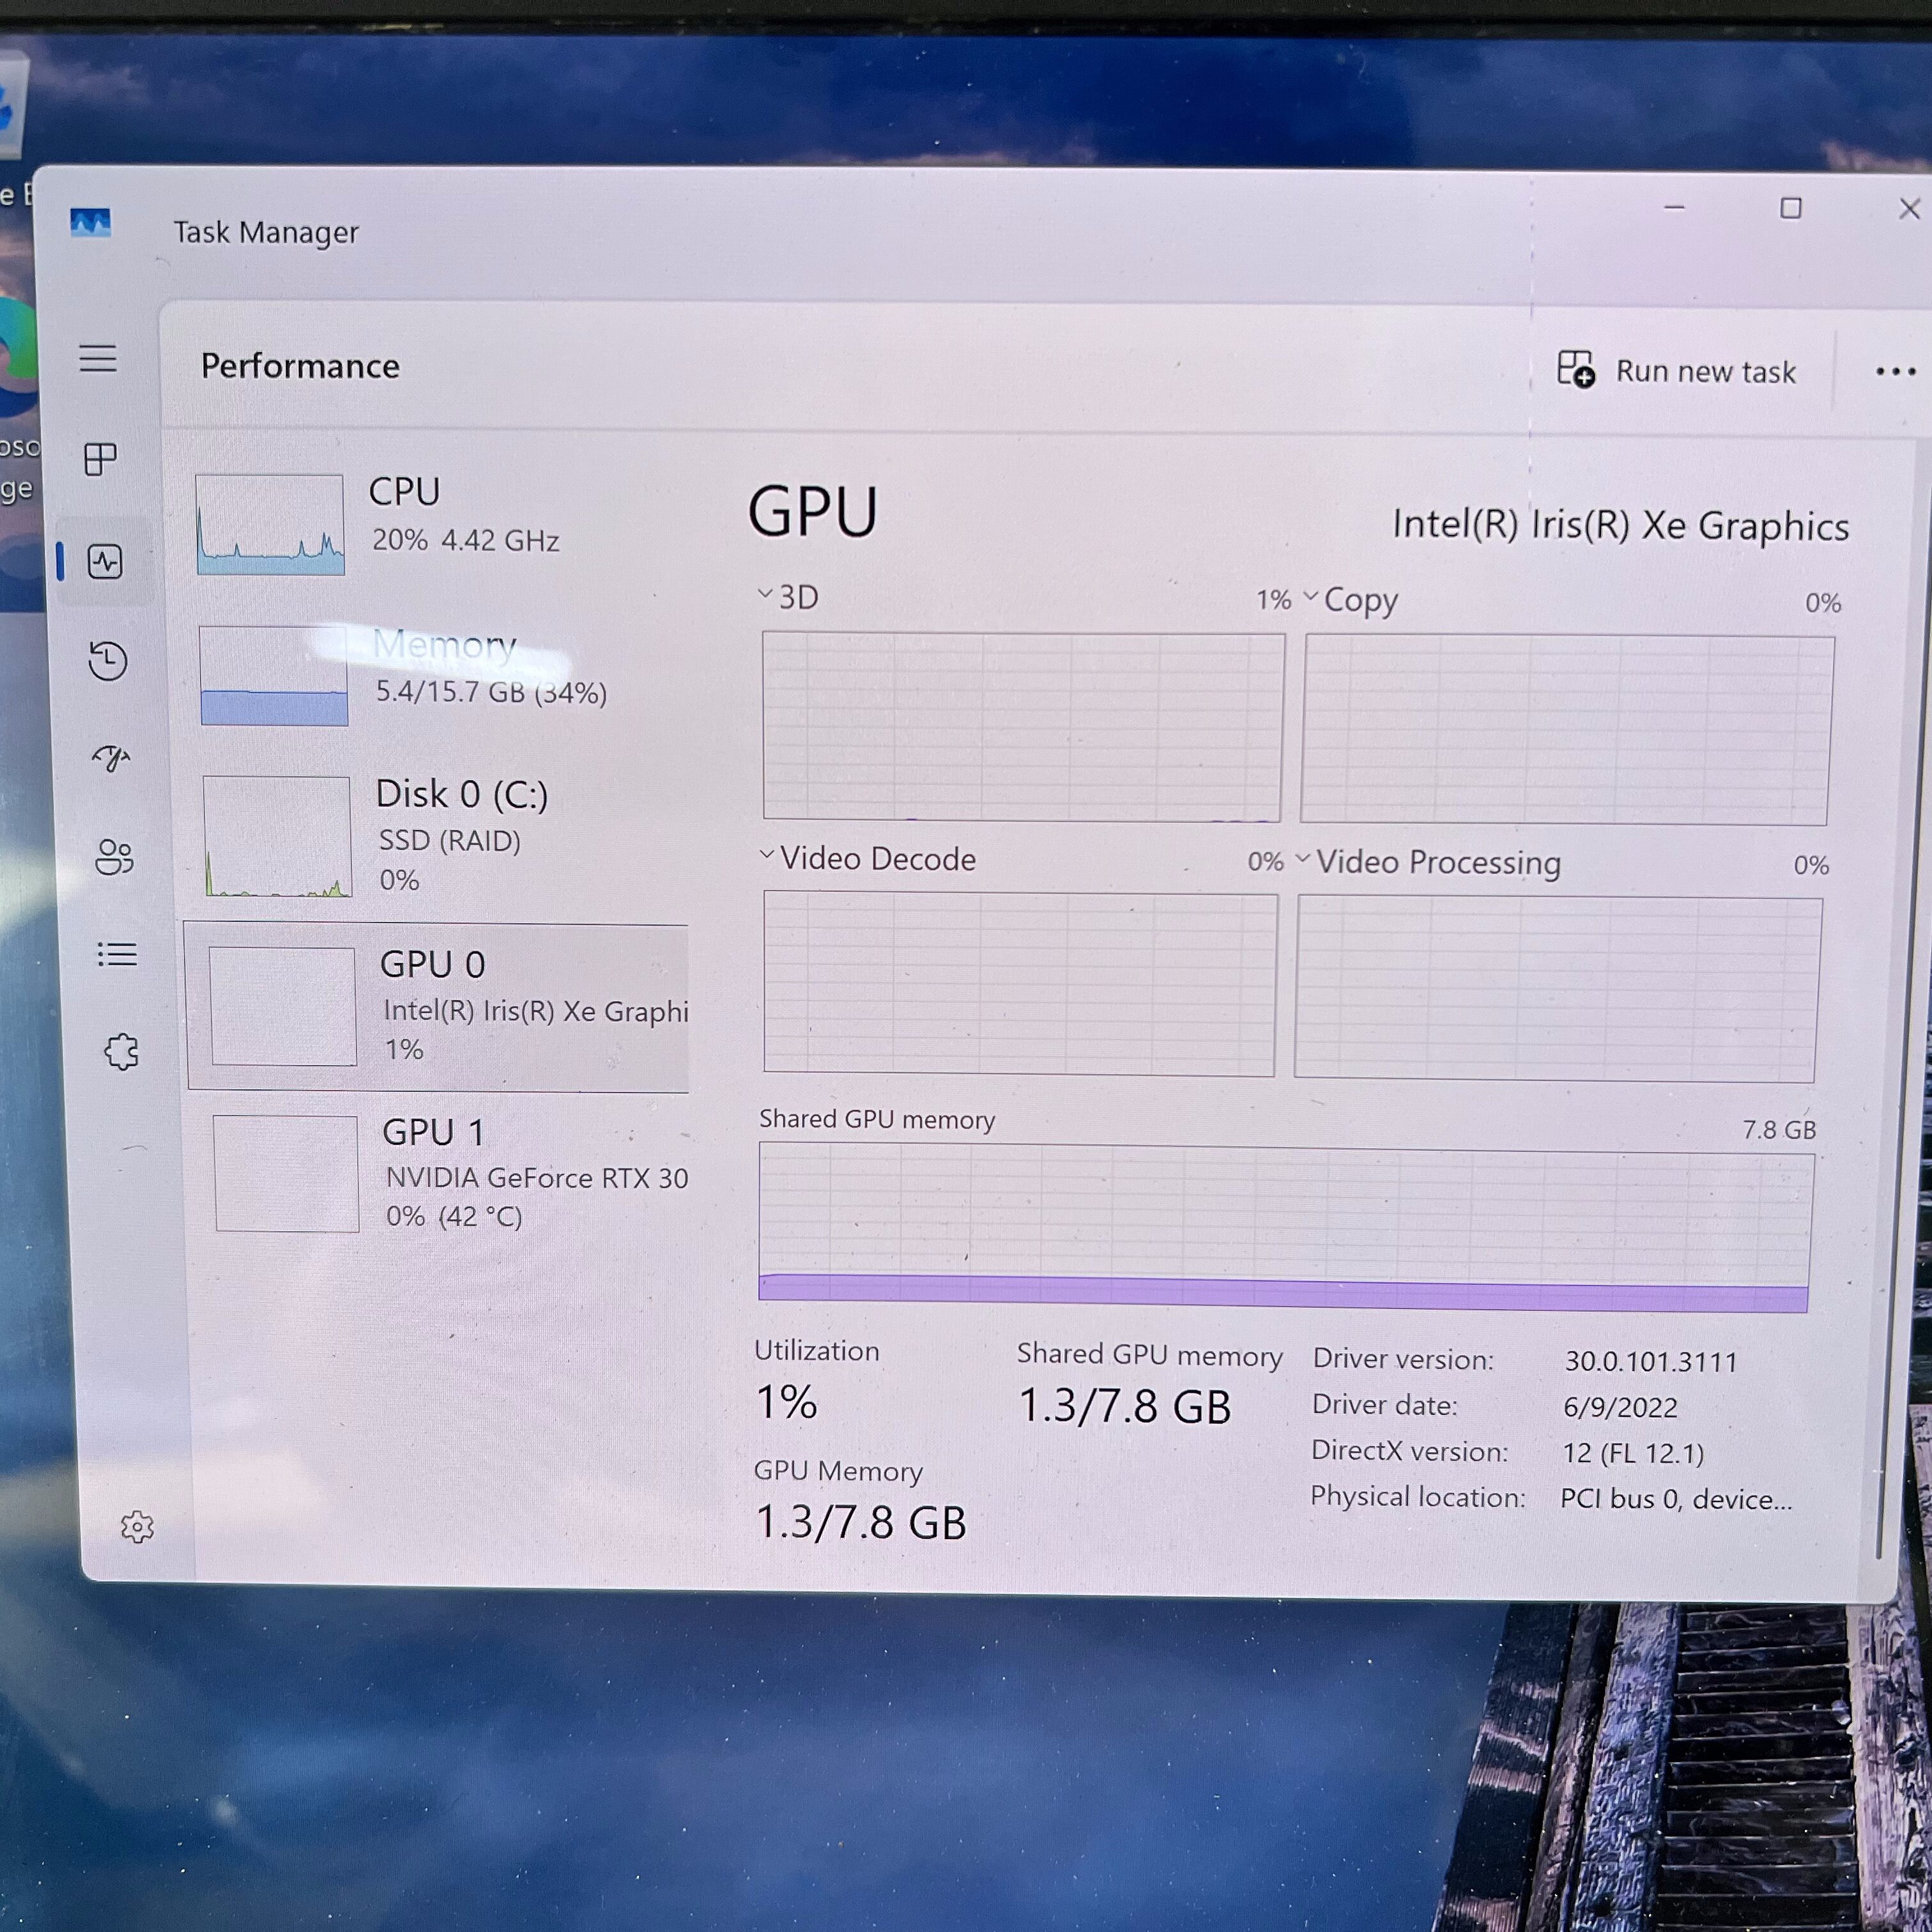Open the App history icon
1932x1932 pixels.
[108, 660]
